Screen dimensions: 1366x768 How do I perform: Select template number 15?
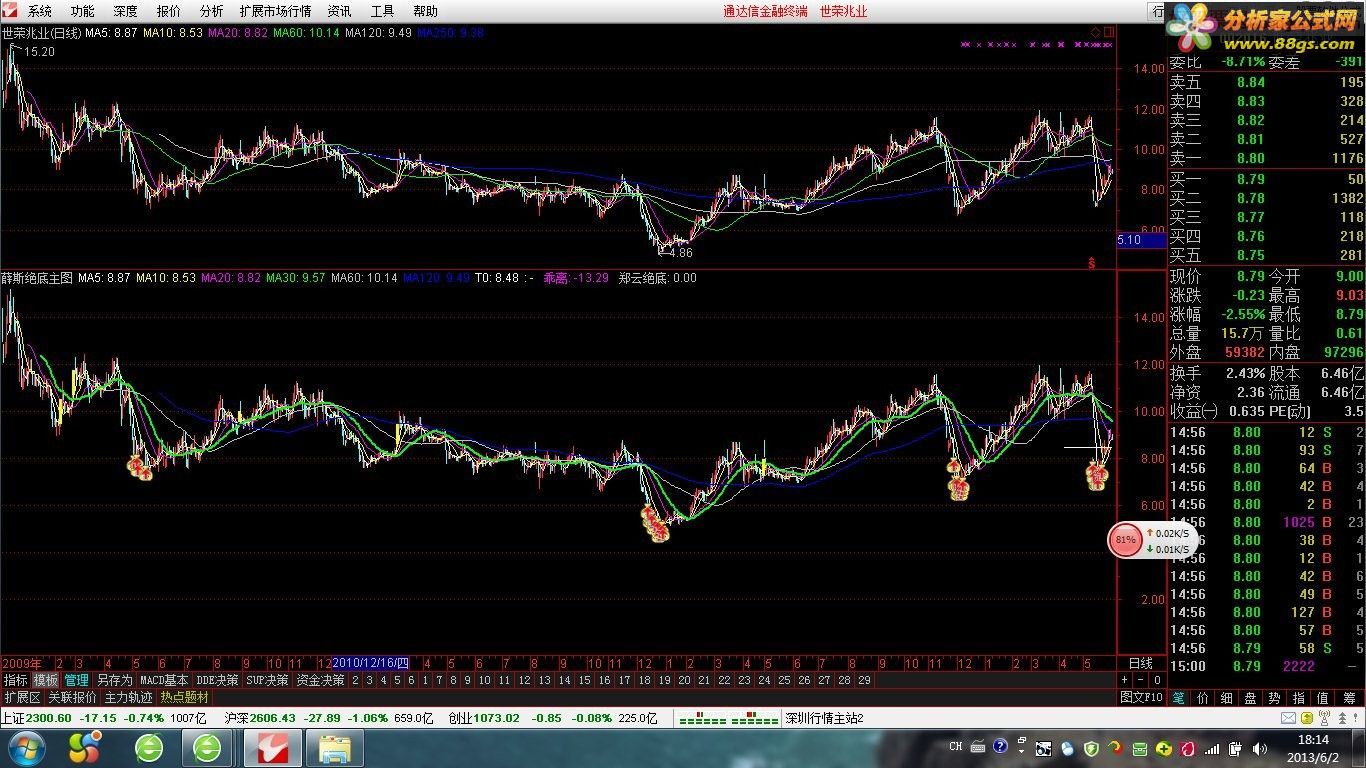(584, 680)
